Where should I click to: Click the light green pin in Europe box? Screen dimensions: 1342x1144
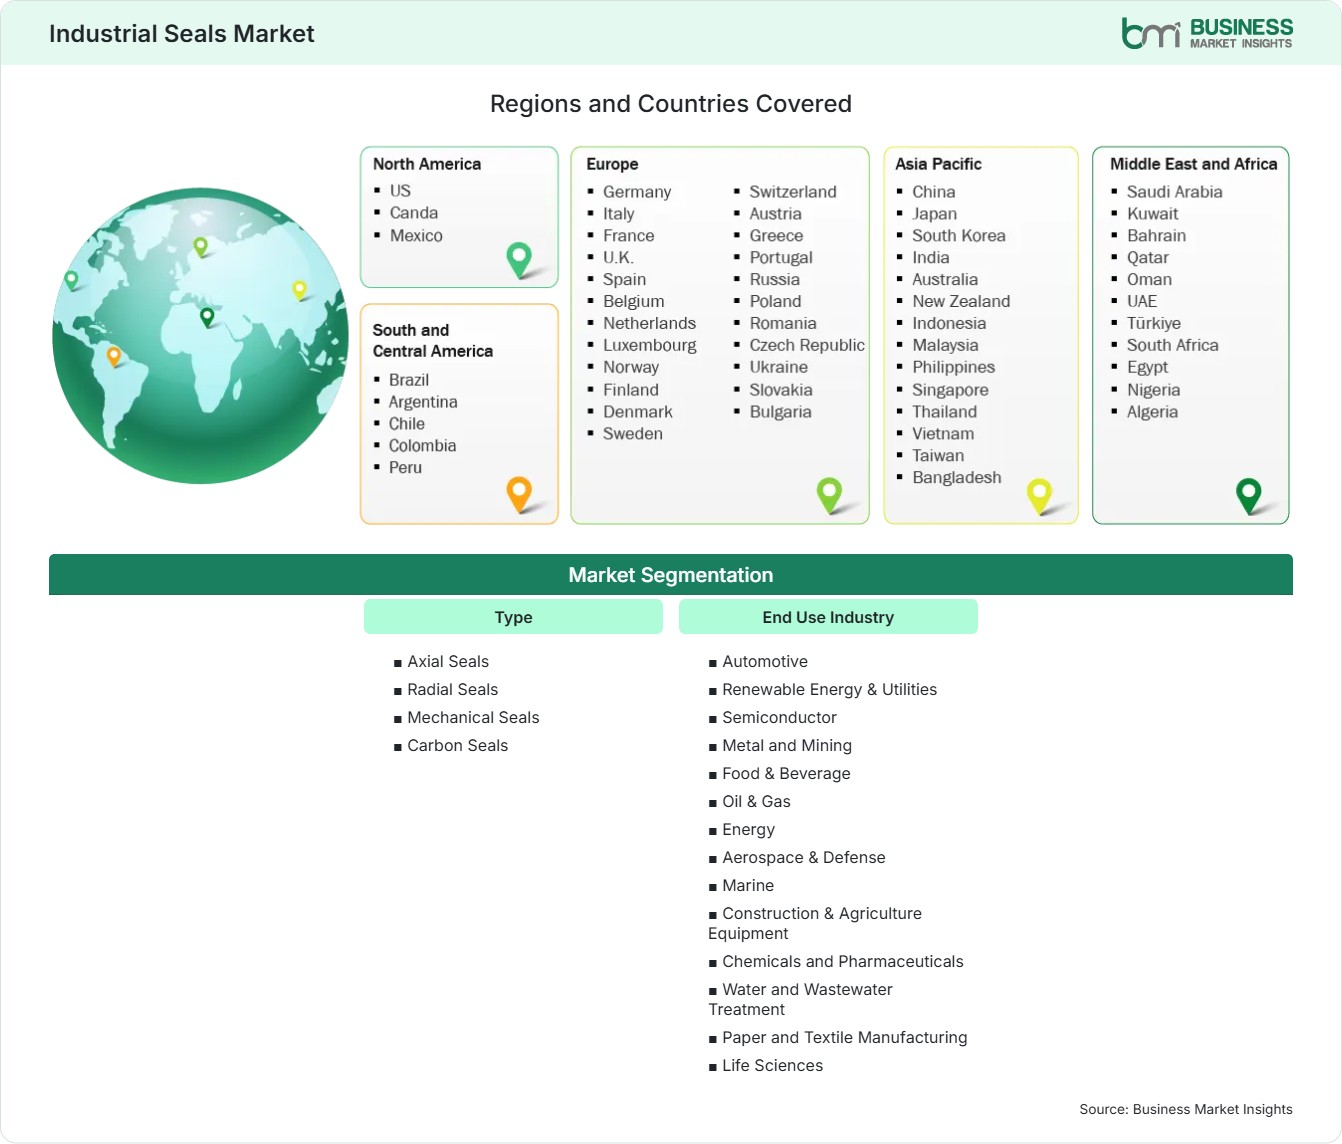pyautogui.click(x=829, y=494)
